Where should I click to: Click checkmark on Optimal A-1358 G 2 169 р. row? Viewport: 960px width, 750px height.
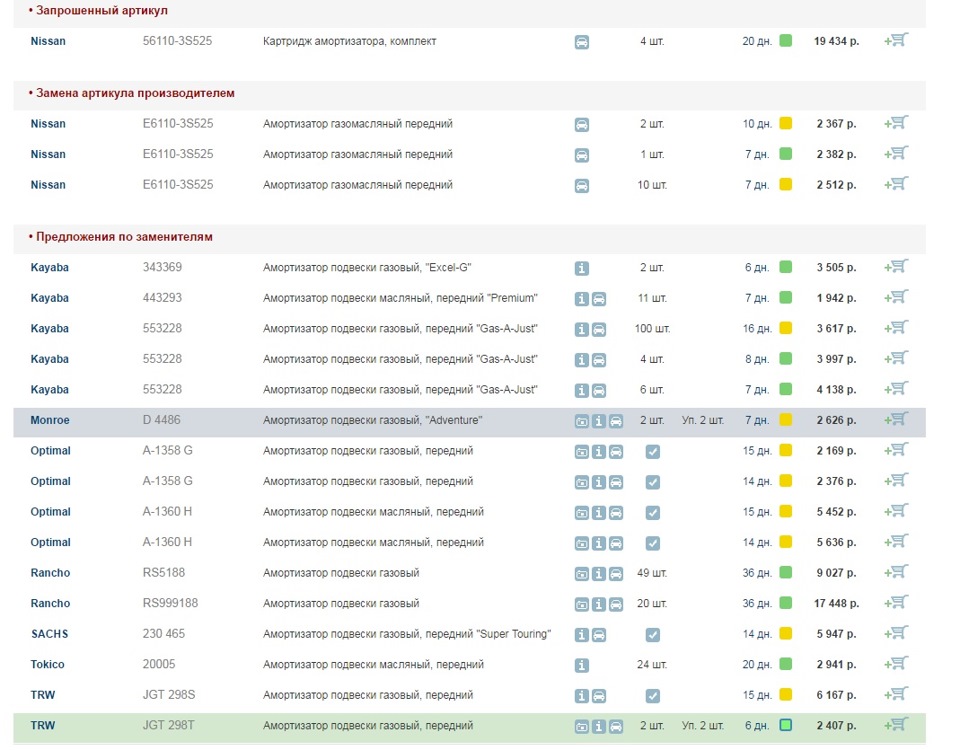(652, 452)
